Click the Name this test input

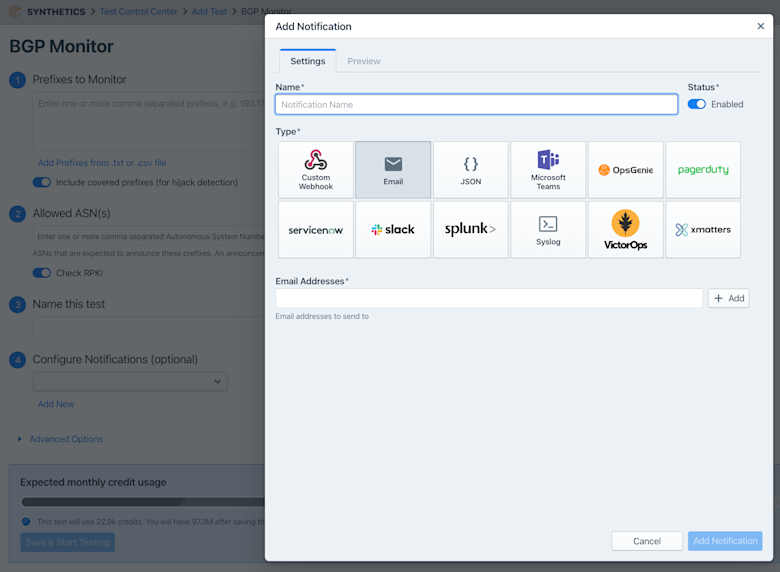point(149,326)
